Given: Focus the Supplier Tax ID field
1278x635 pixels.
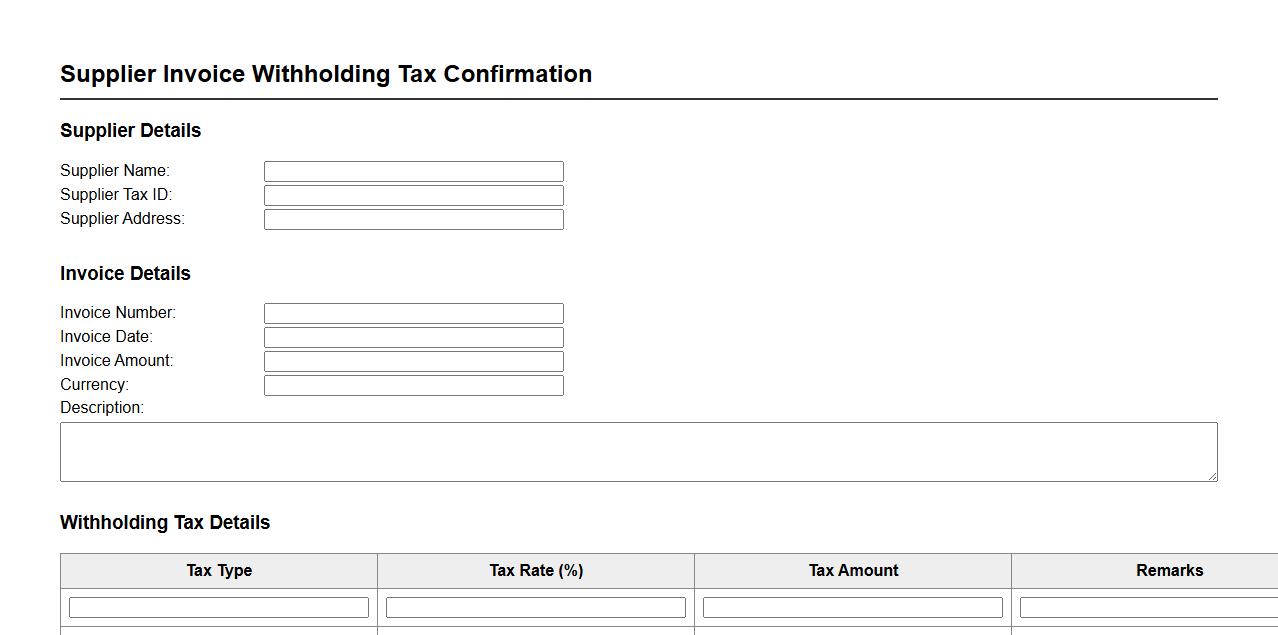Looking at the screenshot, I should [413, 195].
